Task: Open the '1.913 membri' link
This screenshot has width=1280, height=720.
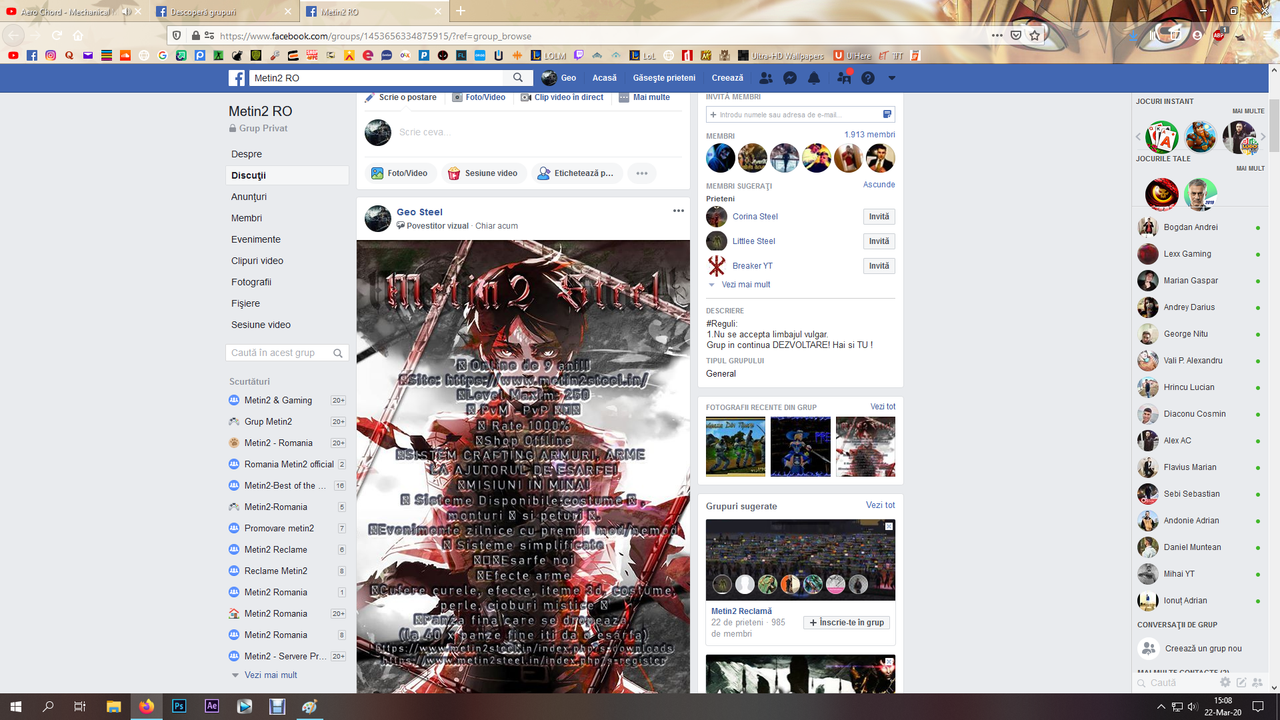Action: point(869,134)
